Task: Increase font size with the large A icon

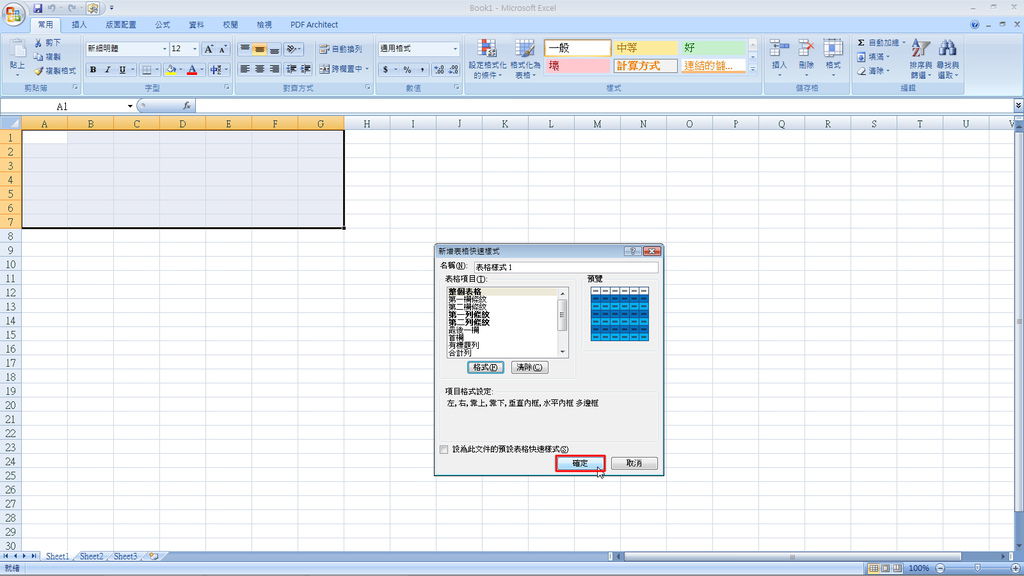Action: [208, 49]
